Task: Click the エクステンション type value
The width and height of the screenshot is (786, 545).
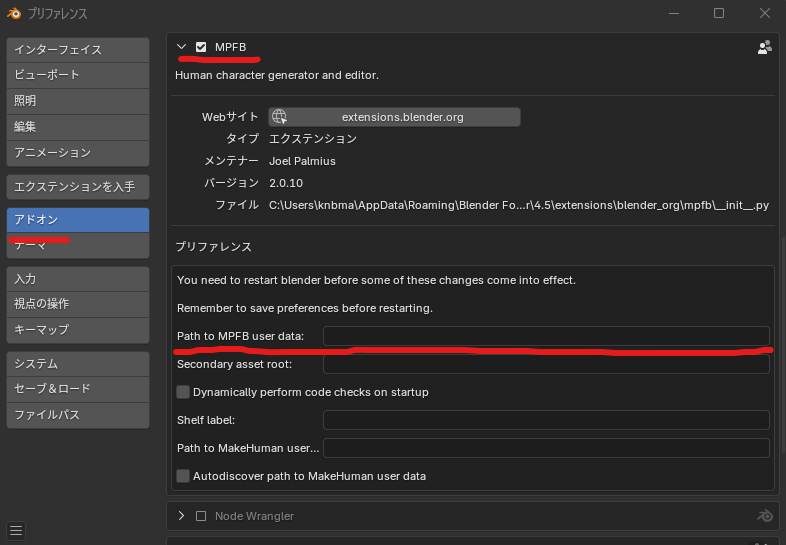Action: [x=313, y=139]
